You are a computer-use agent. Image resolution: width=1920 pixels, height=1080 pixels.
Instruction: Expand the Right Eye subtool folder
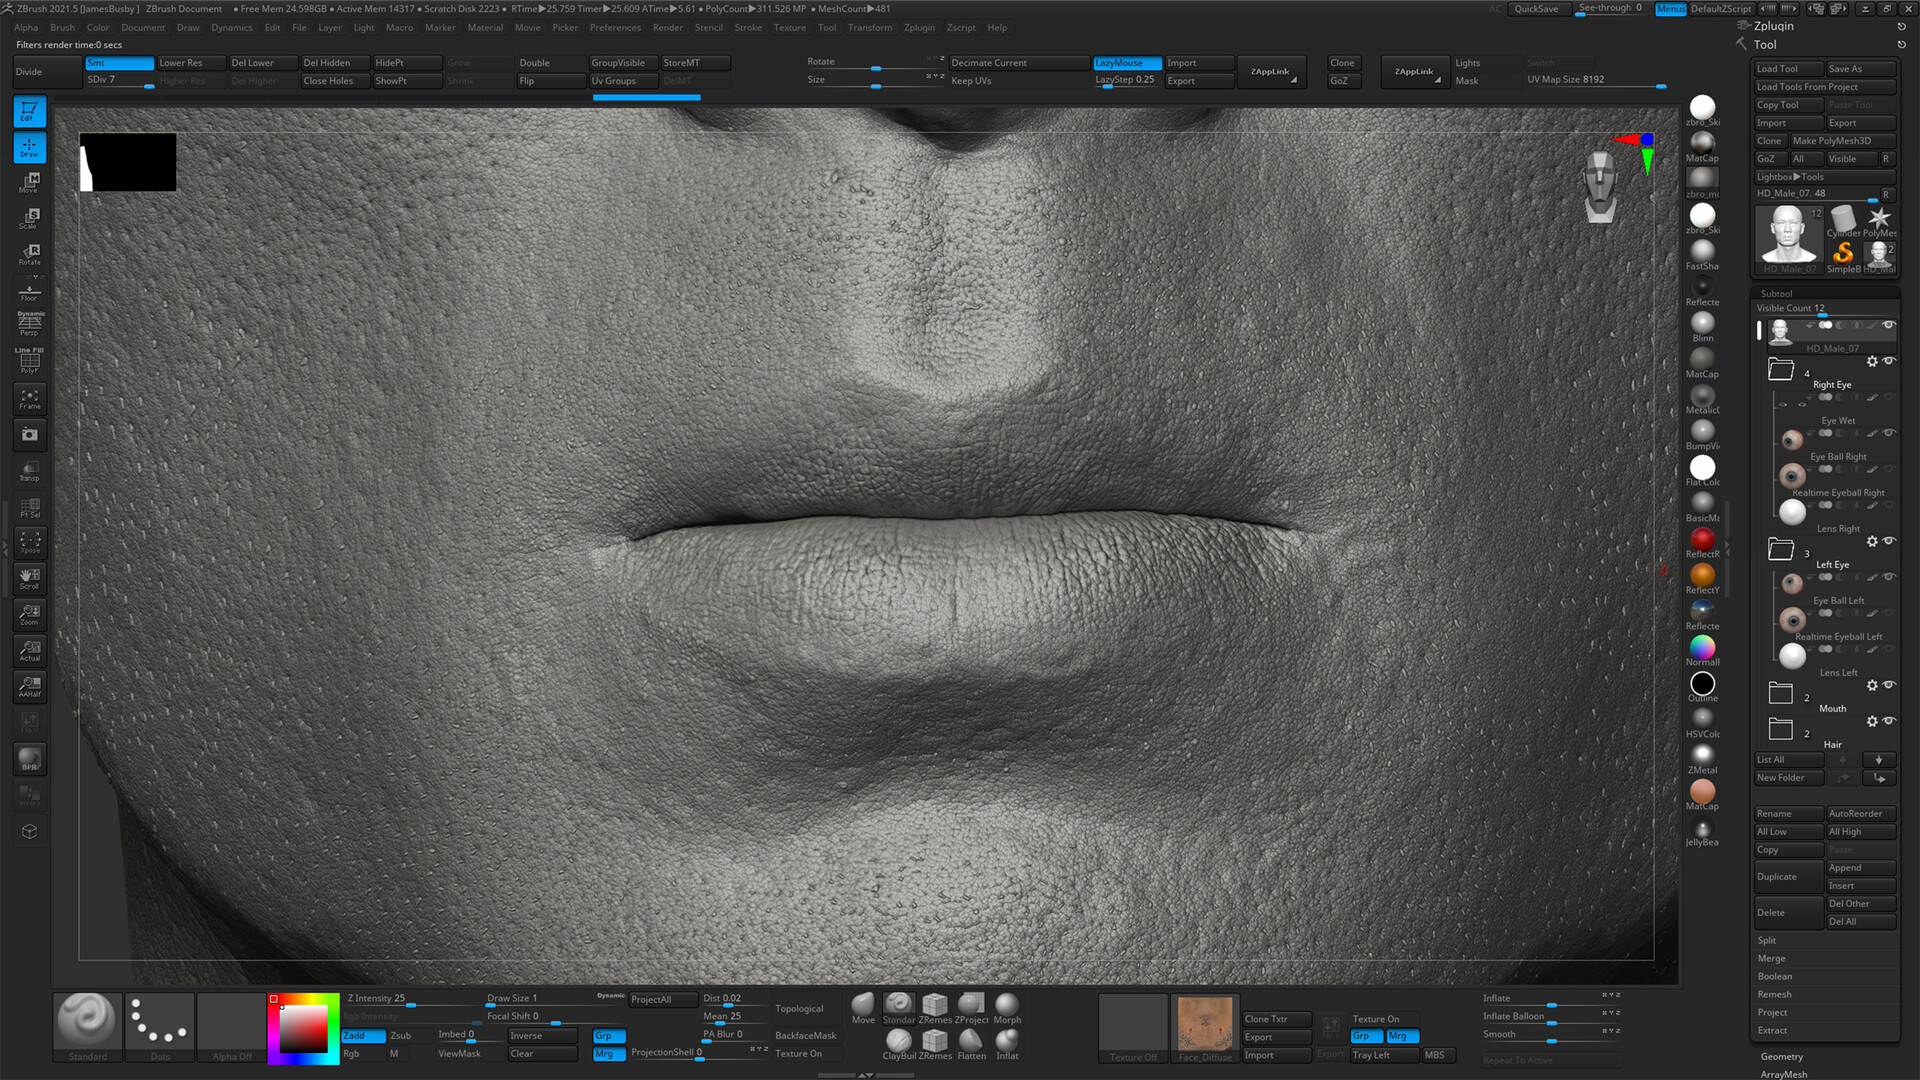pyautogui.click(x=1781, y=370)
